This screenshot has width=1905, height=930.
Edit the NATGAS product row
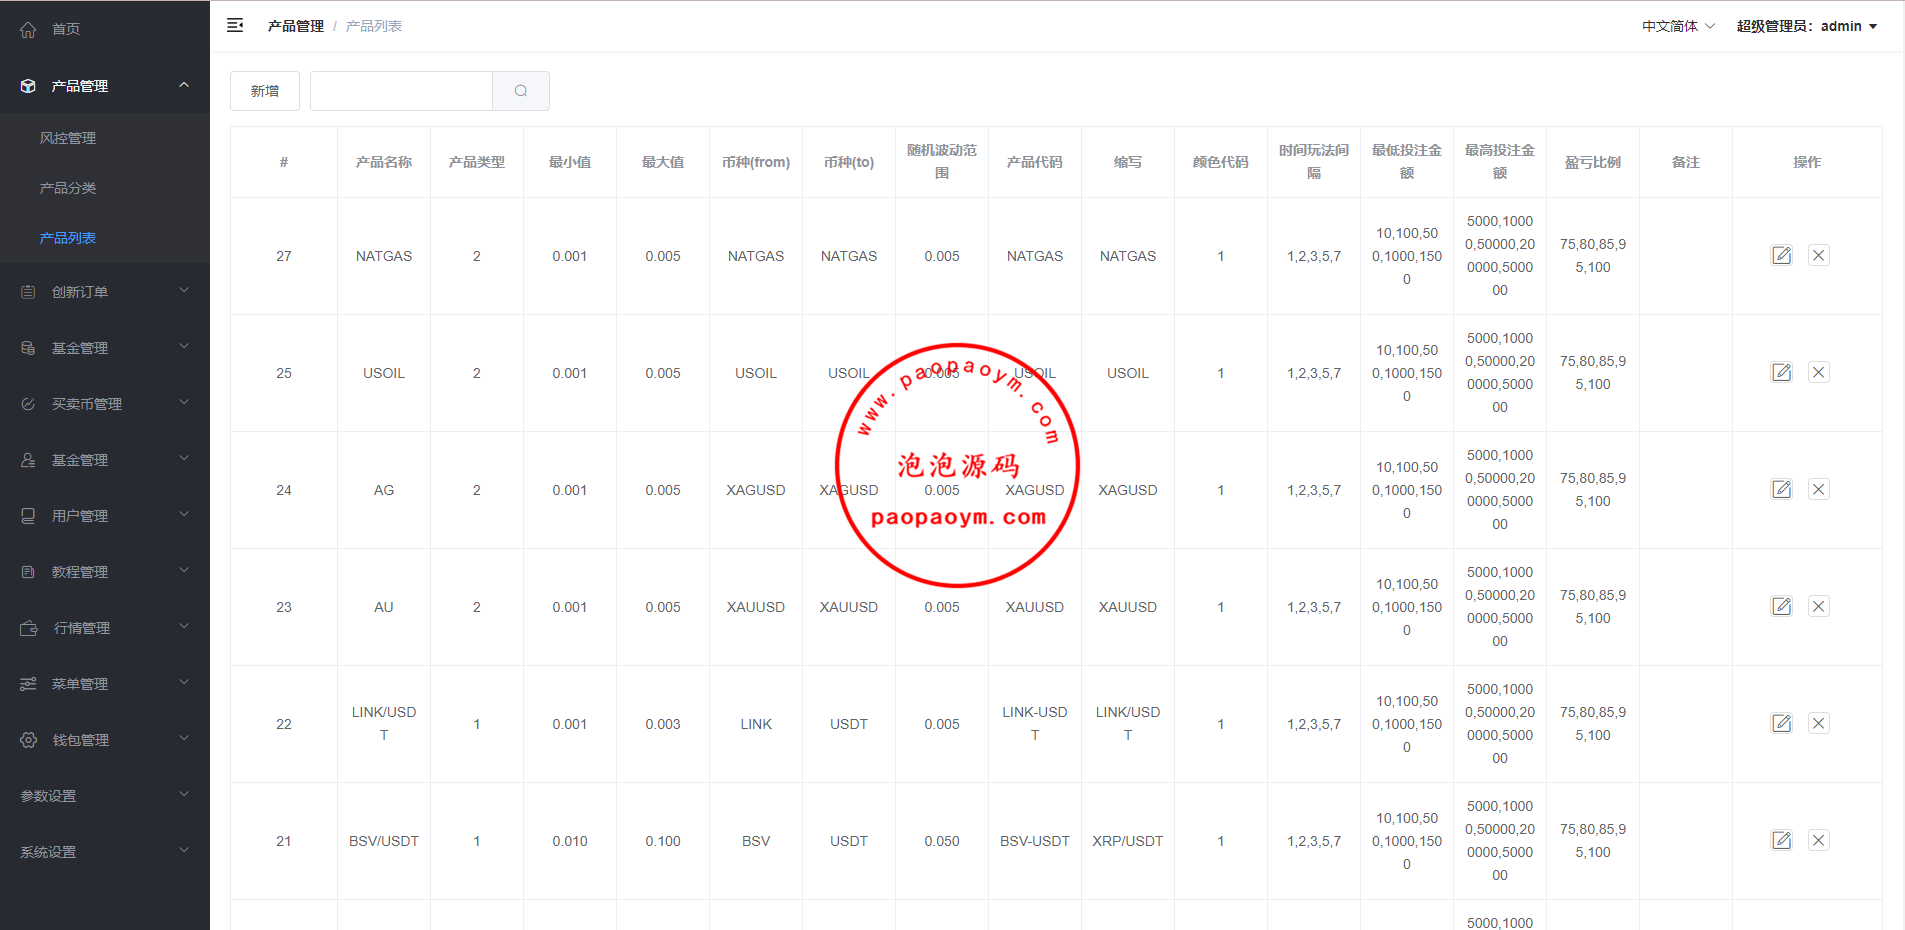[x=1781, y=256]
